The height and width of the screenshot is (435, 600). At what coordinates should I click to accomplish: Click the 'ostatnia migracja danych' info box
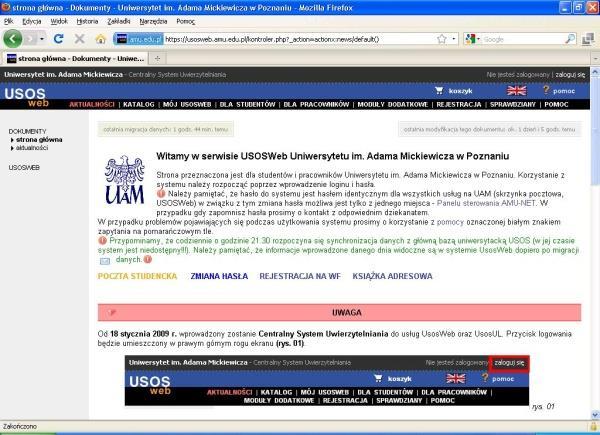coord(166,129)
